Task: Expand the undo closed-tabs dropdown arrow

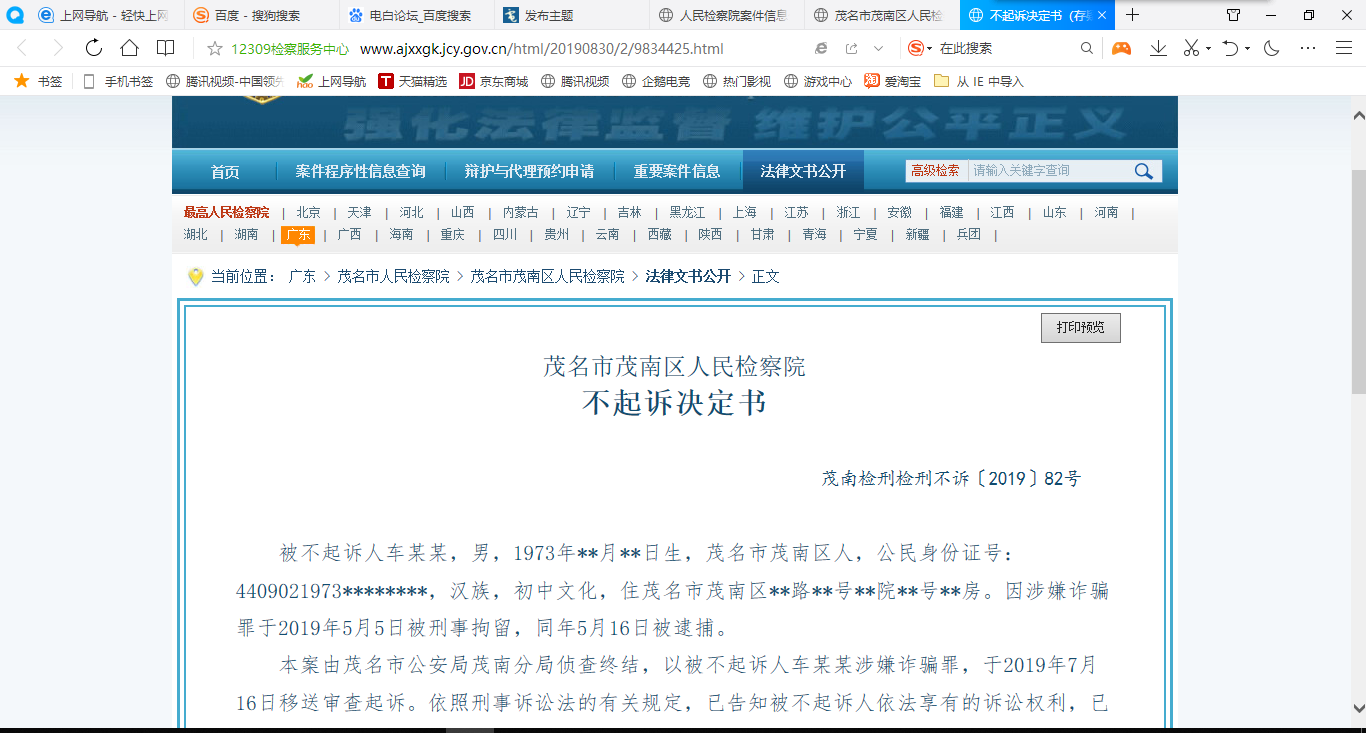Action: click(x=1247, y=49)
